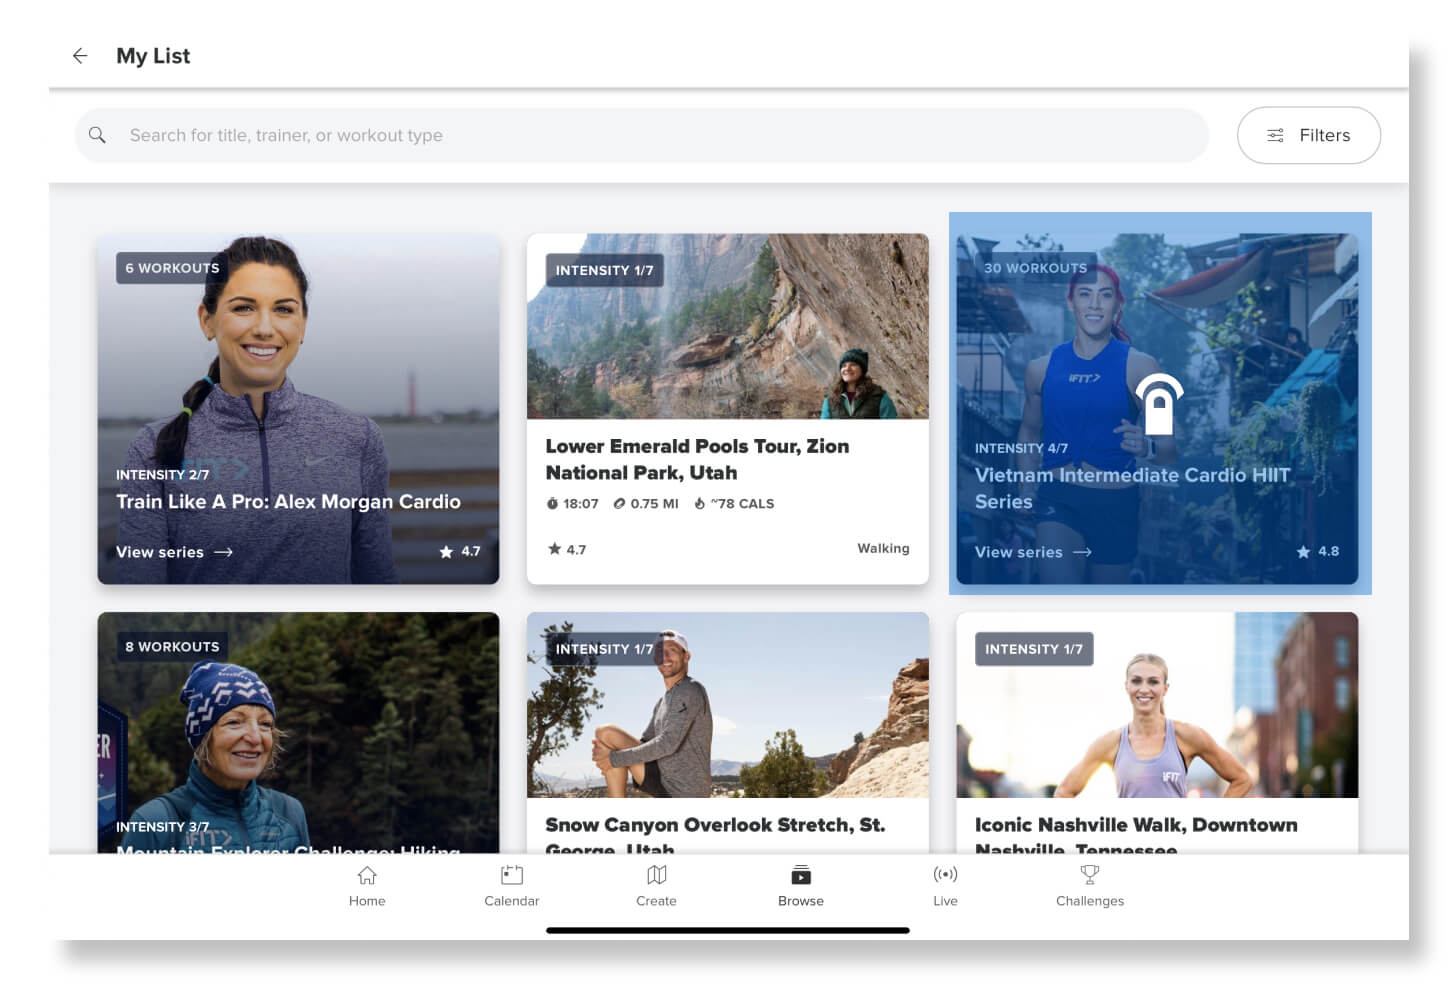The height and width of the screenshot is (984, 1456).
Task: Open the Filters button
Action: pos(1309,135)
